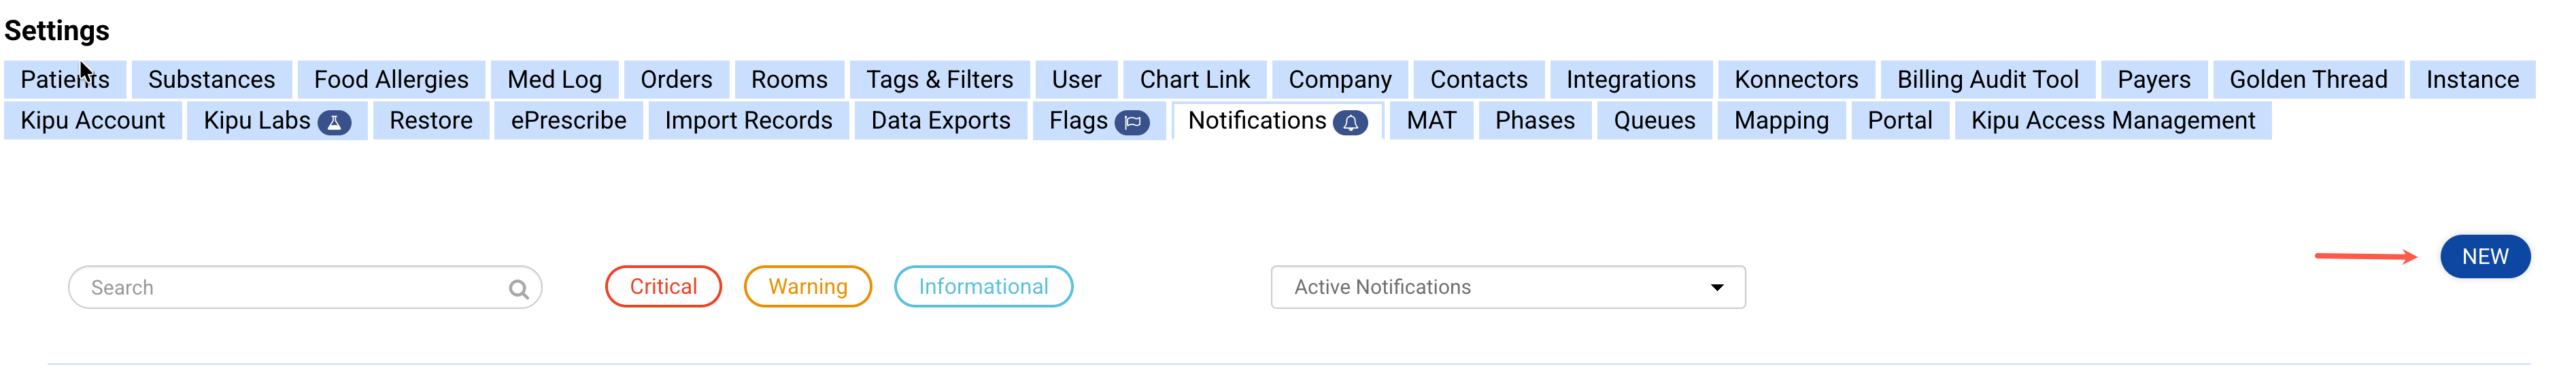This screenshot has height=366, width=2576.
Task: Open the Active Notifications dropdown
Action: pos(1507,287)
